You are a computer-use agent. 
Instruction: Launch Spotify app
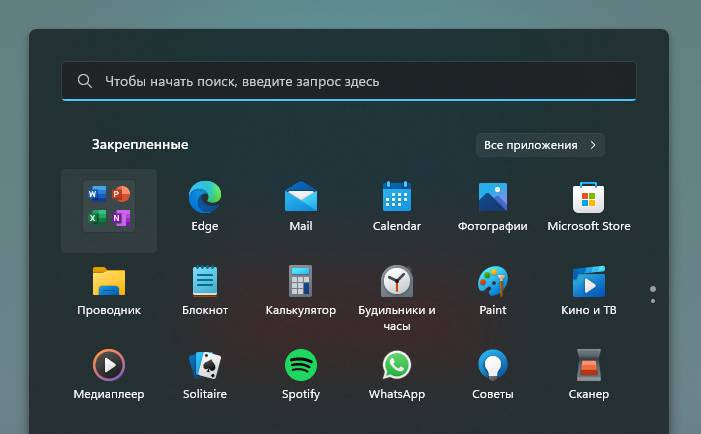tap(301, 375)
